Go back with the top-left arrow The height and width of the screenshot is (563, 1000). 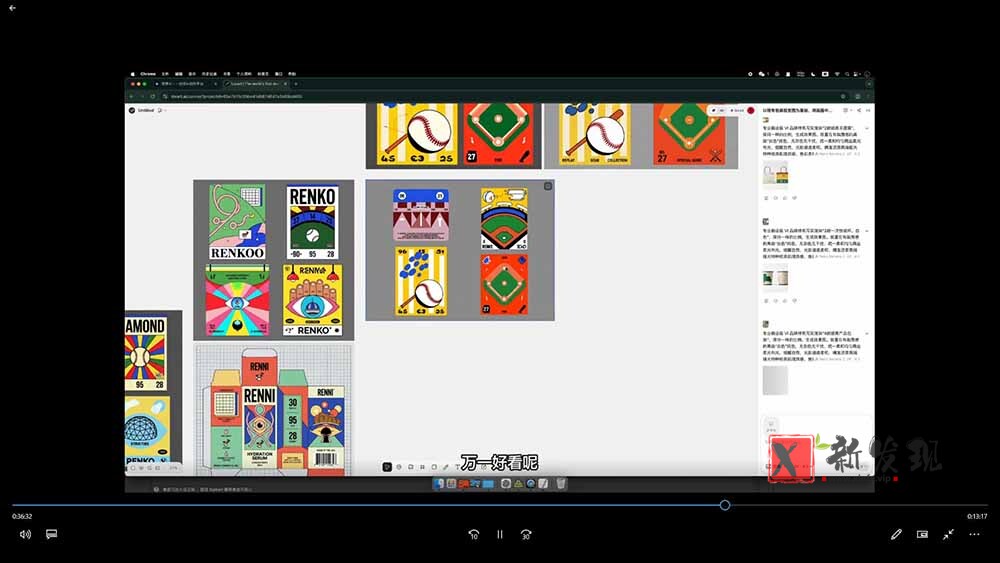click(x=12, y=8)
